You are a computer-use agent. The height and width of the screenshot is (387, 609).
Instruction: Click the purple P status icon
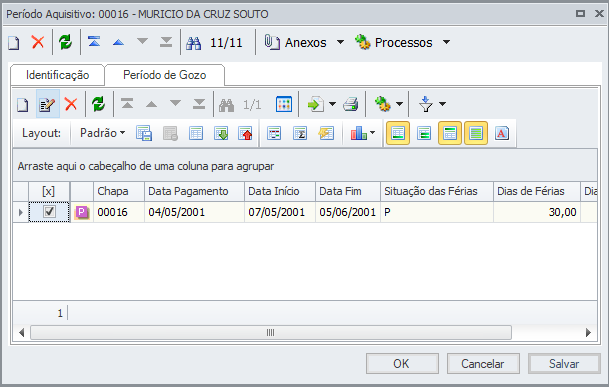click(82, 212)
